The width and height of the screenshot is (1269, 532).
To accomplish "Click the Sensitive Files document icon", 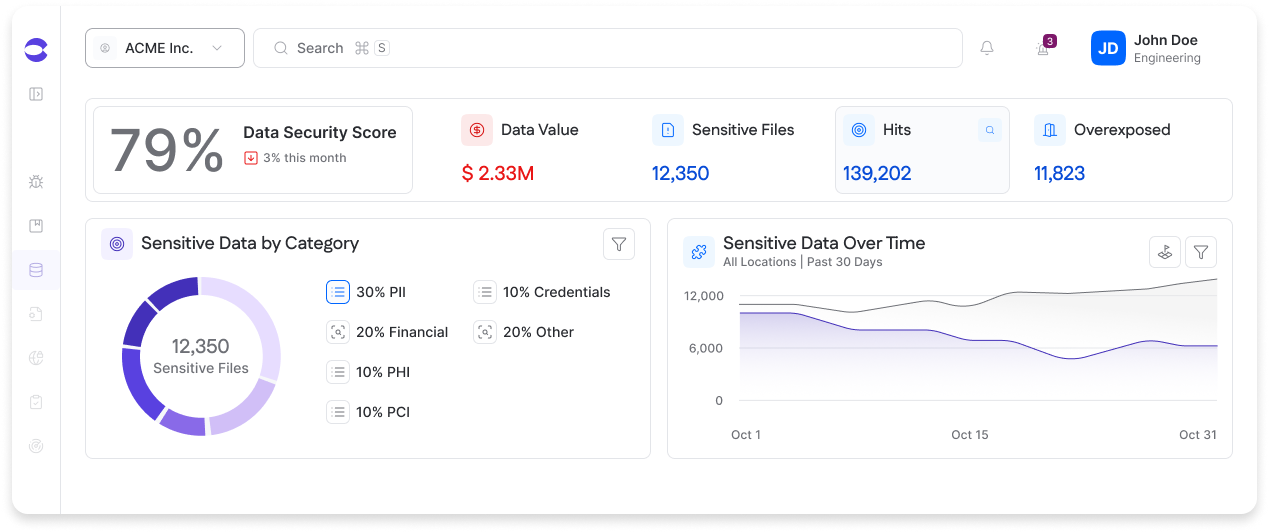I will [668, 130].
